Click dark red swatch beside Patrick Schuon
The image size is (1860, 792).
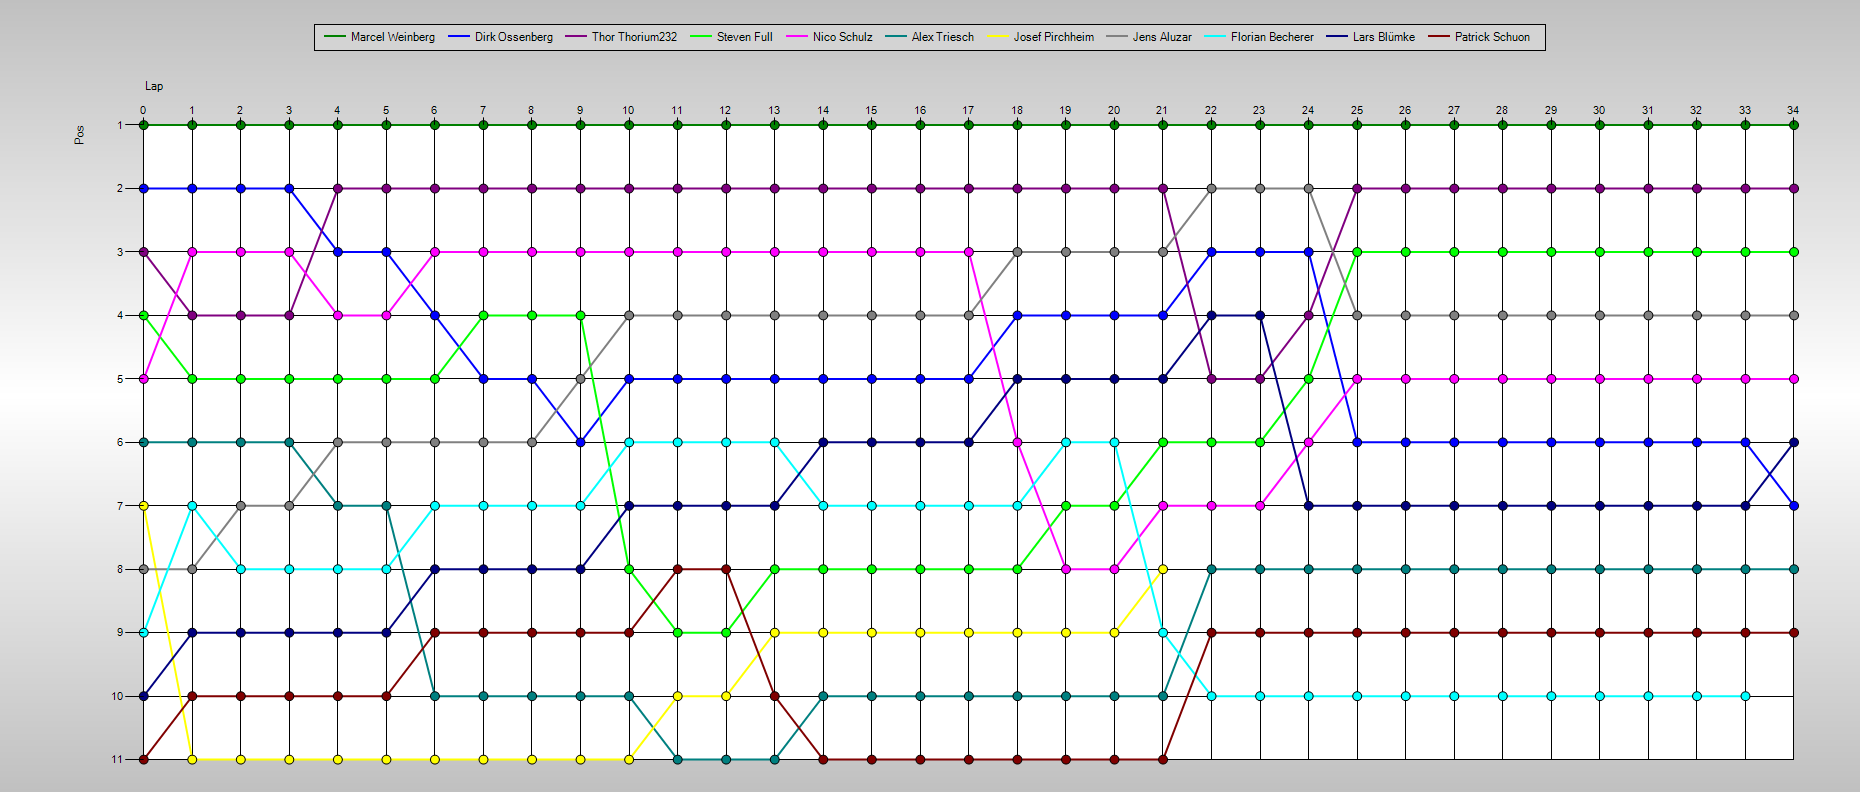1439,37
